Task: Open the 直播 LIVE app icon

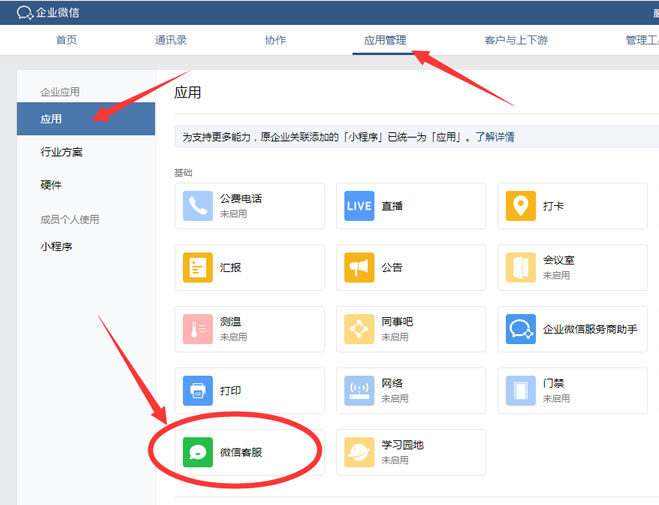Action: [x=360, y=206]
